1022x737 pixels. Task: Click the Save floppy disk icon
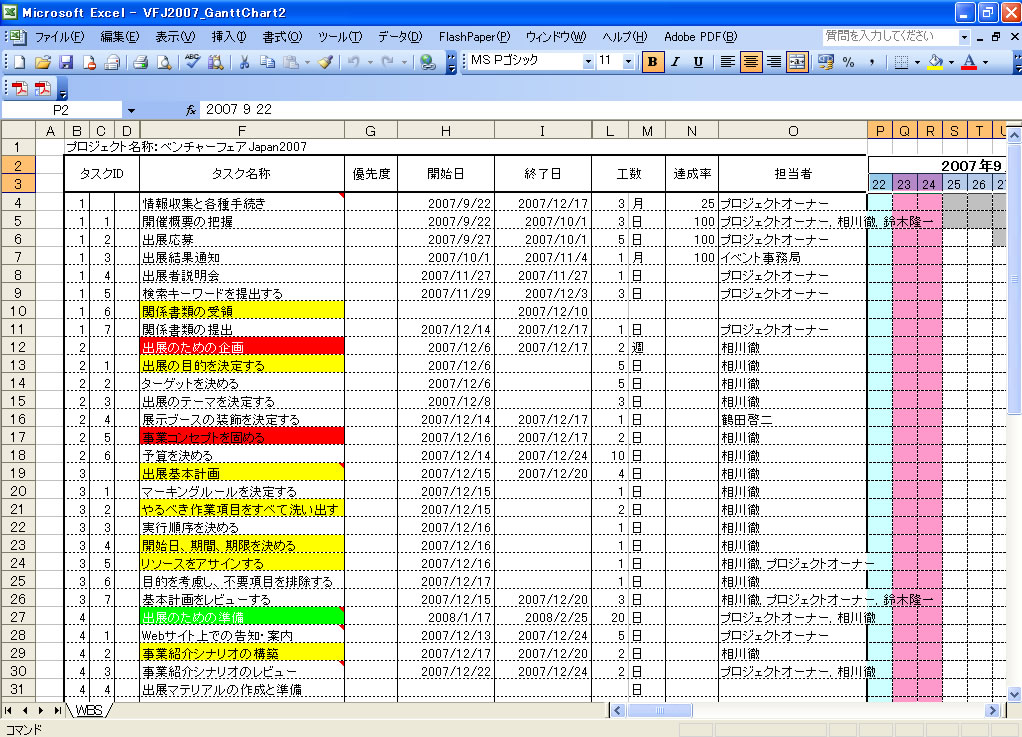click(x=66, y=62)
